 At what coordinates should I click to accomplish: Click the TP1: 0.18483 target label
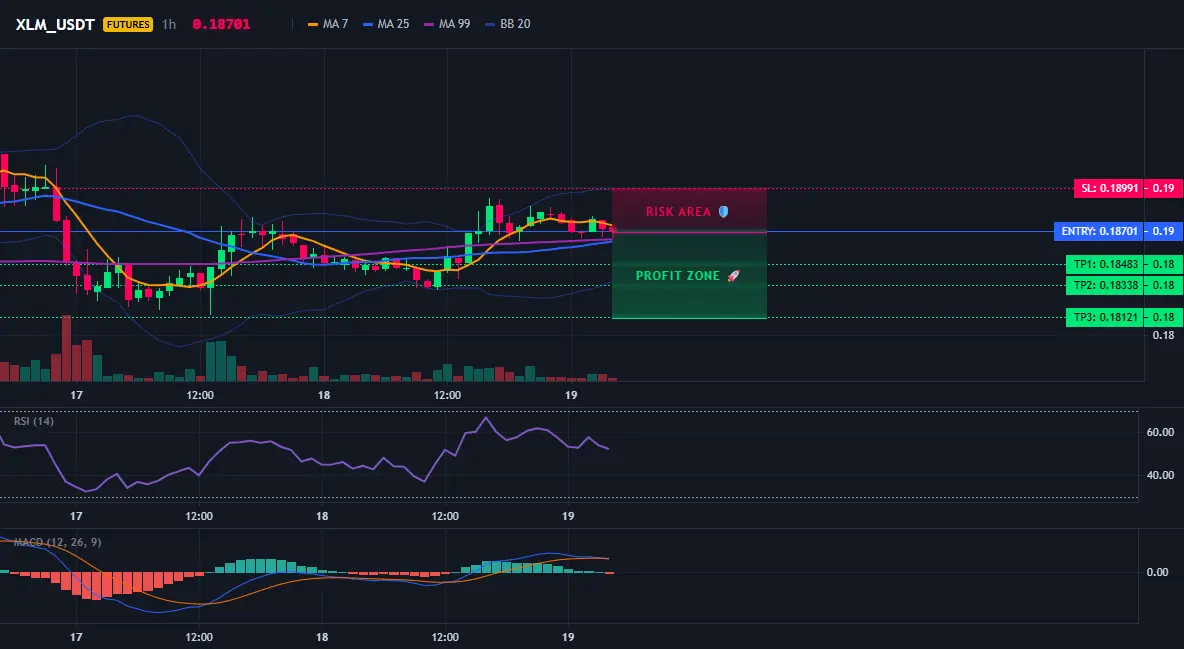1103,264
